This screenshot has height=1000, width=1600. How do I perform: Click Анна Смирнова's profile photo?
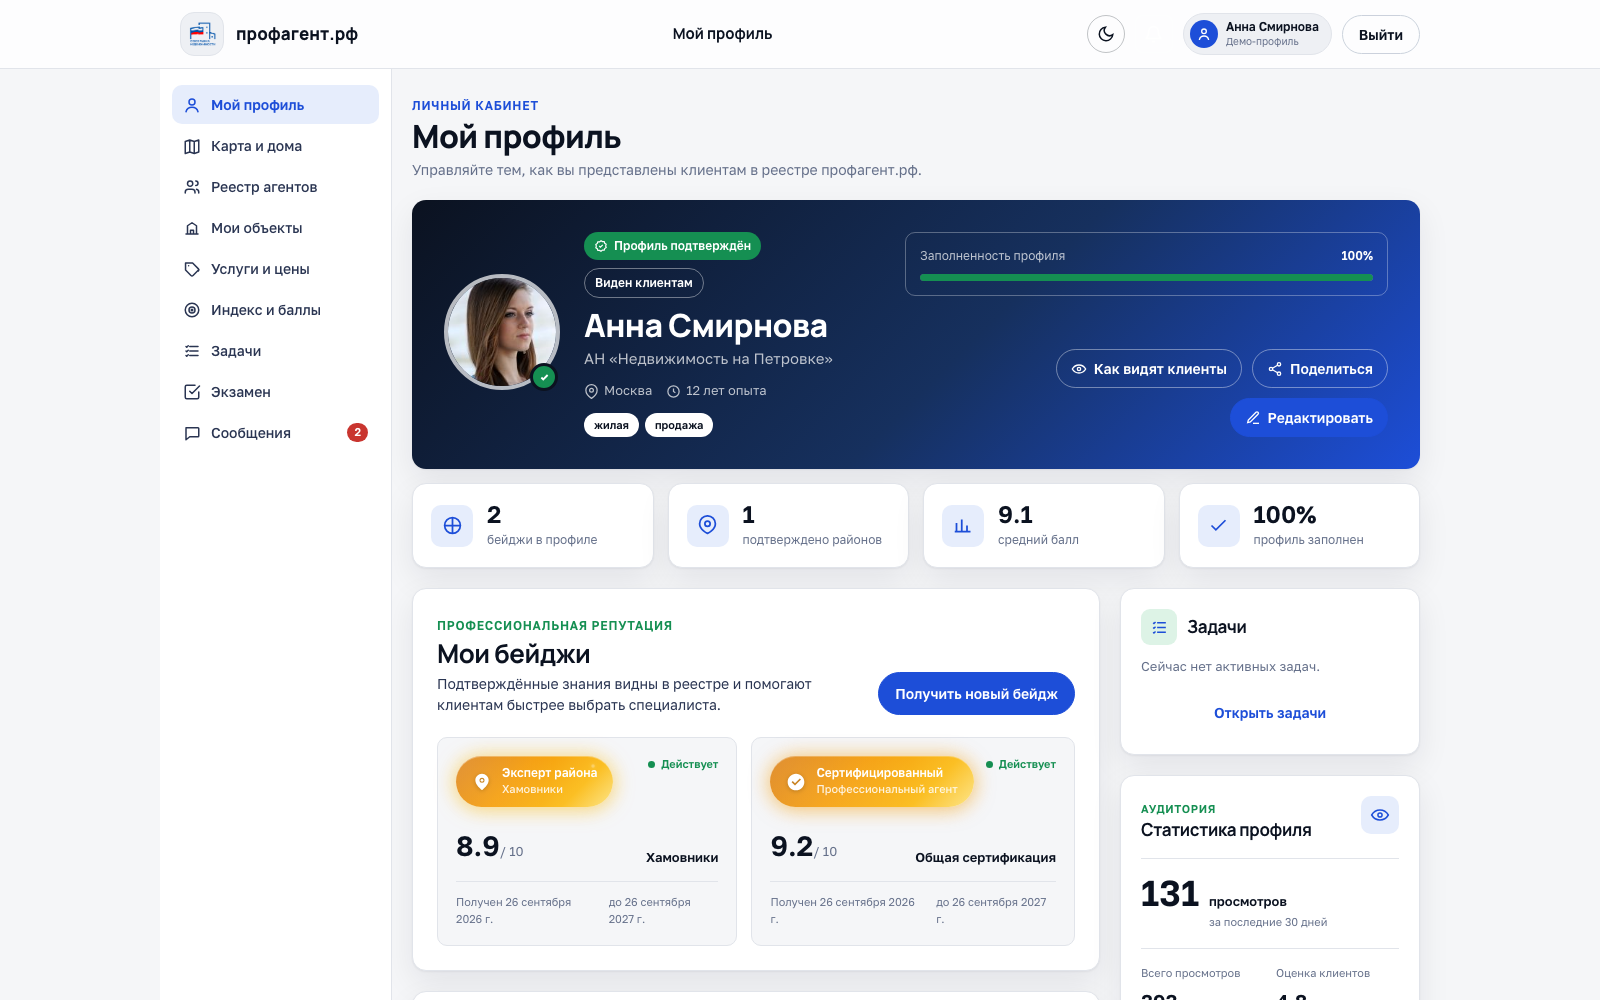point(502,332)
